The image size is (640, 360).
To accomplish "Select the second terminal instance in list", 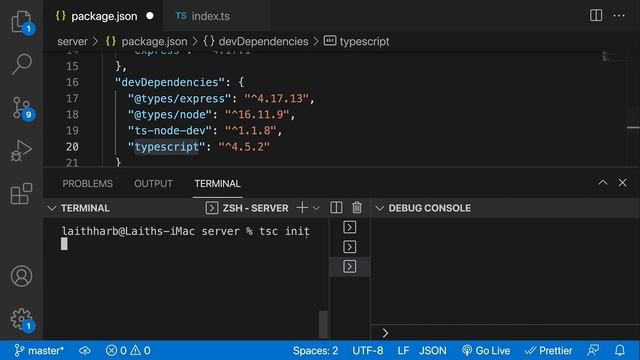I will [349, 247].
